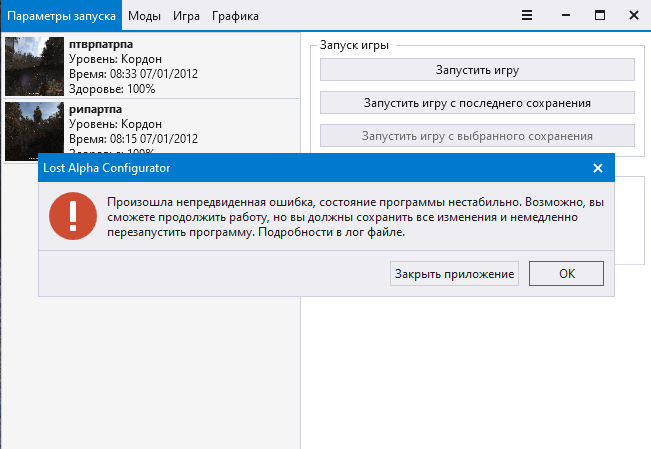Click the Время: 08:15 07/01/2012 line
Screen dimensions: 651x449
pyautogui.click(x=133, y=139)
